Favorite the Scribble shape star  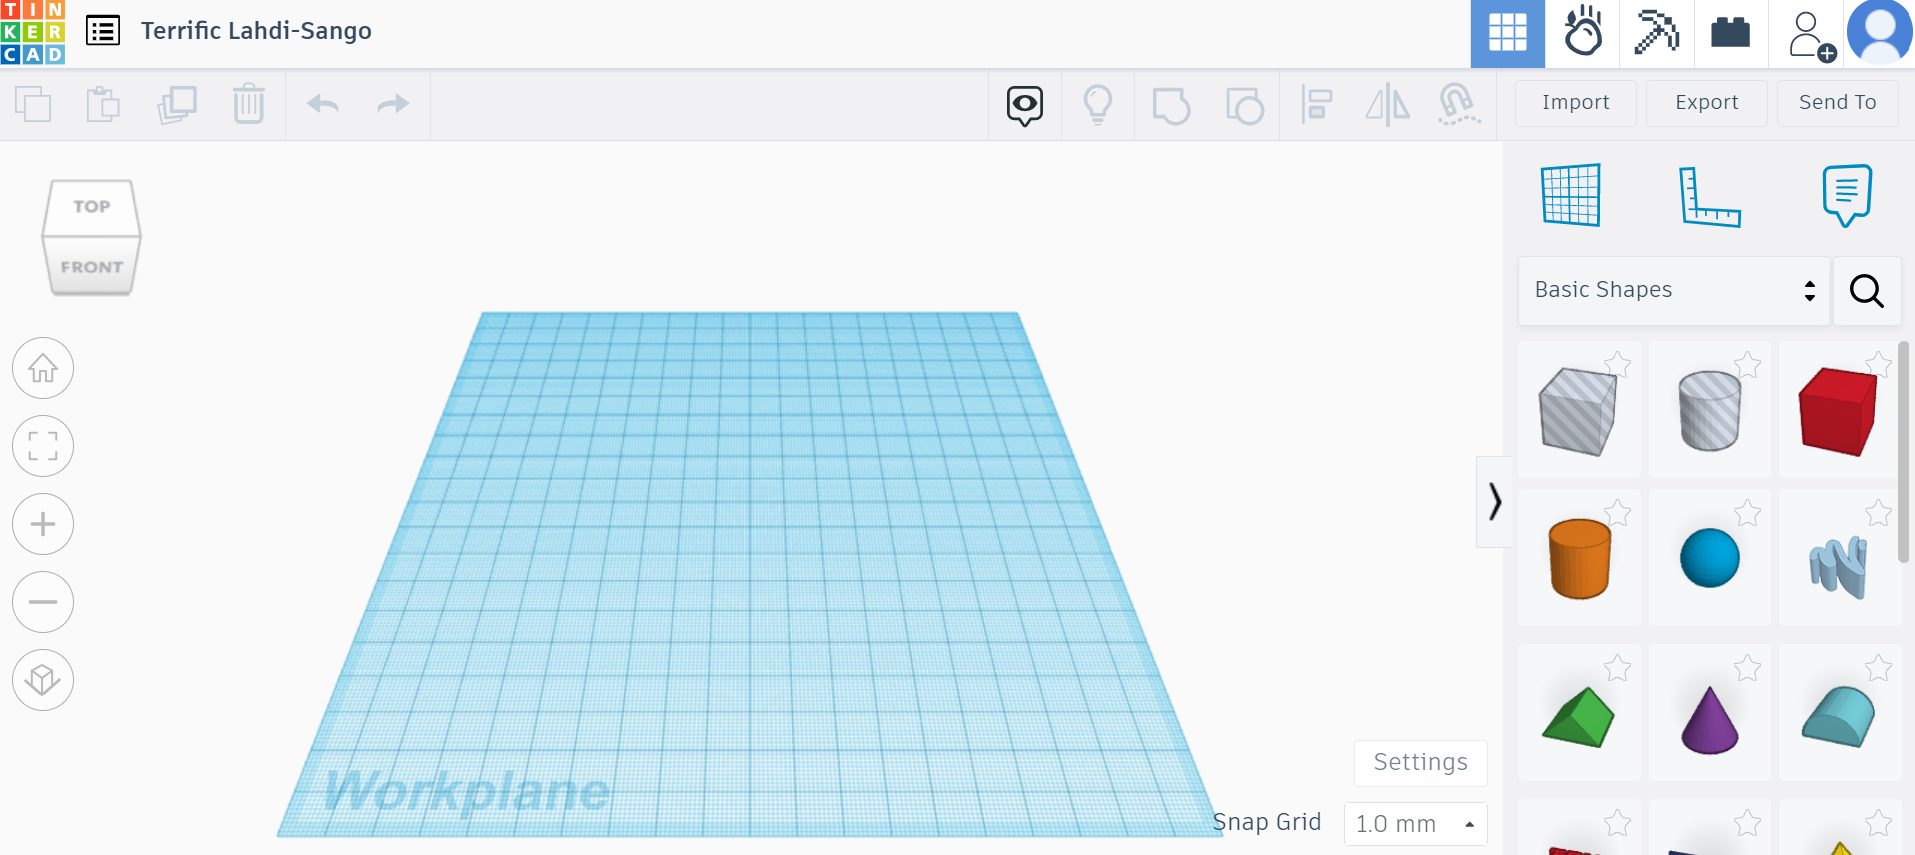pos(1879,513)
